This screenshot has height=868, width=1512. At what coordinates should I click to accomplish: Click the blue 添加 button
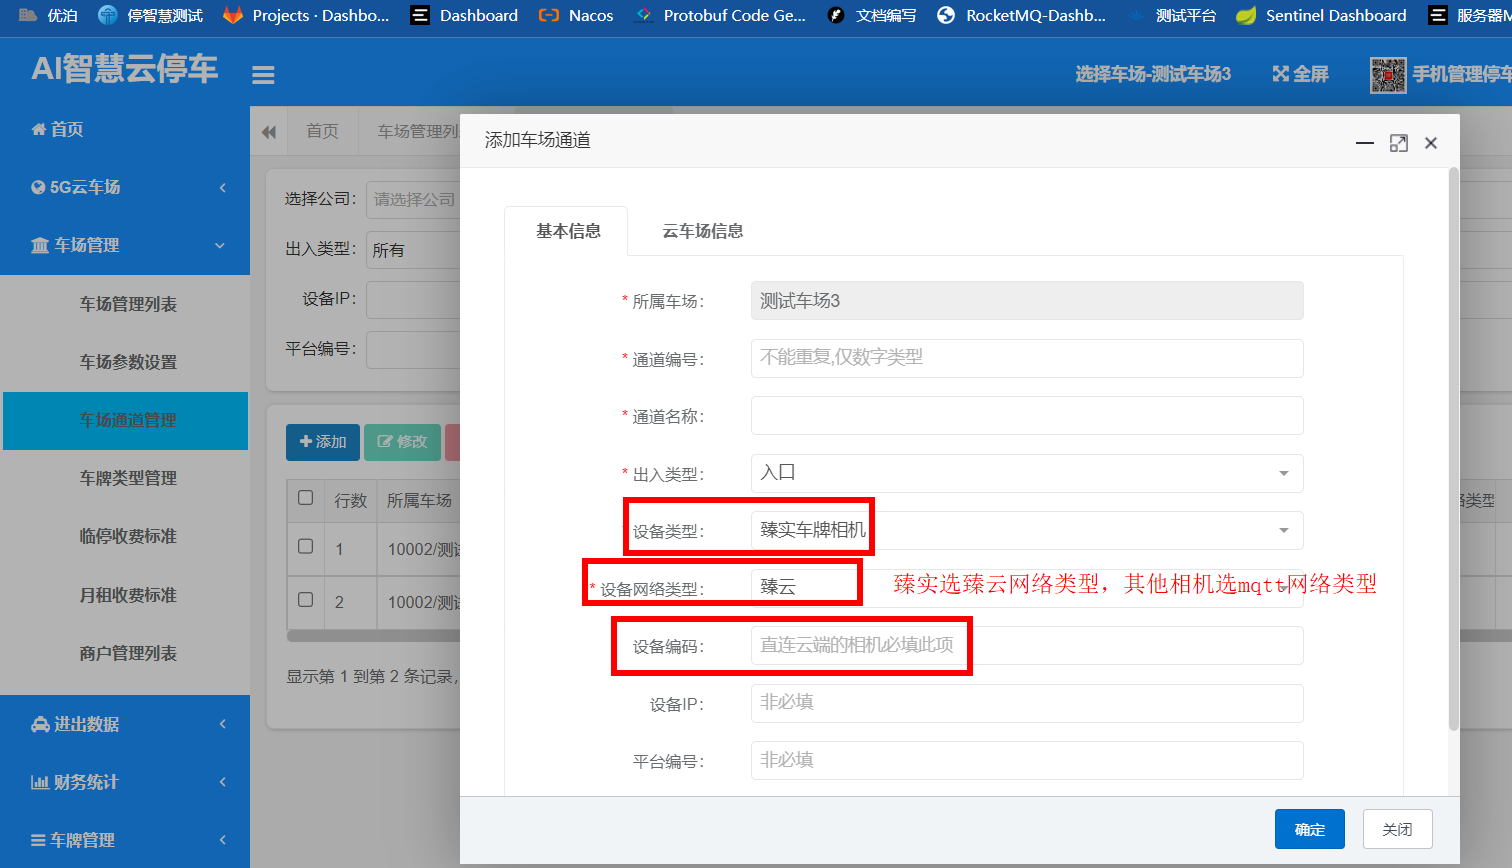click(323, 442)
